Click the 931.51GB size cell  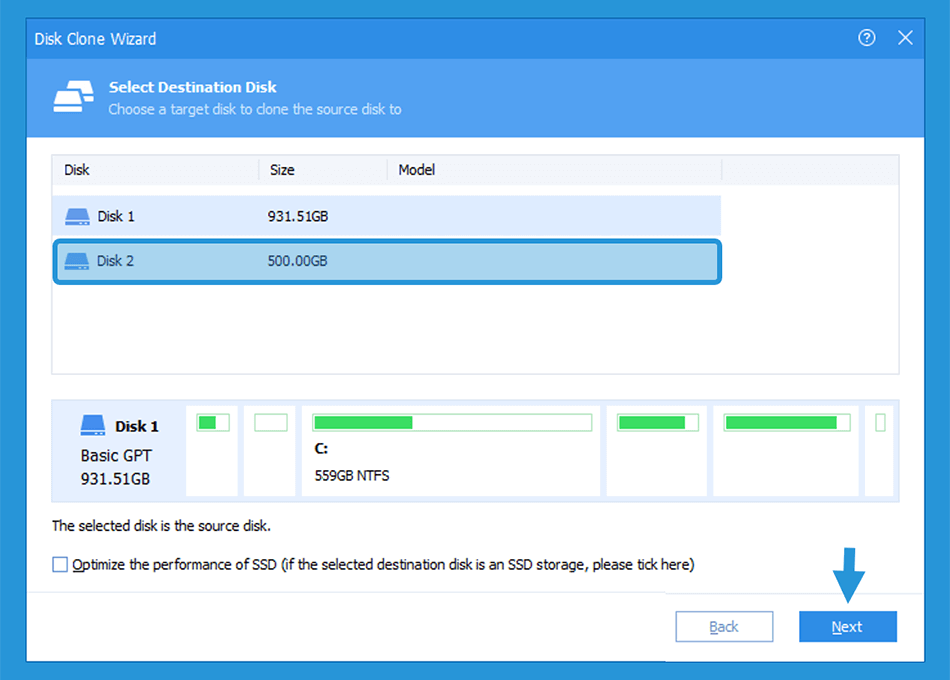(298, 216)
